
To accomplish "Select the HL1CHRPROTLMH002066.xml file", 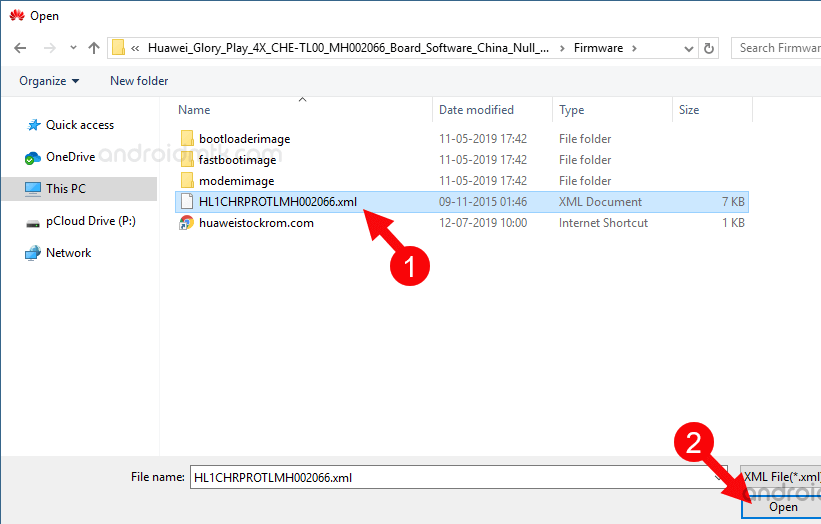I will (277, 202).
